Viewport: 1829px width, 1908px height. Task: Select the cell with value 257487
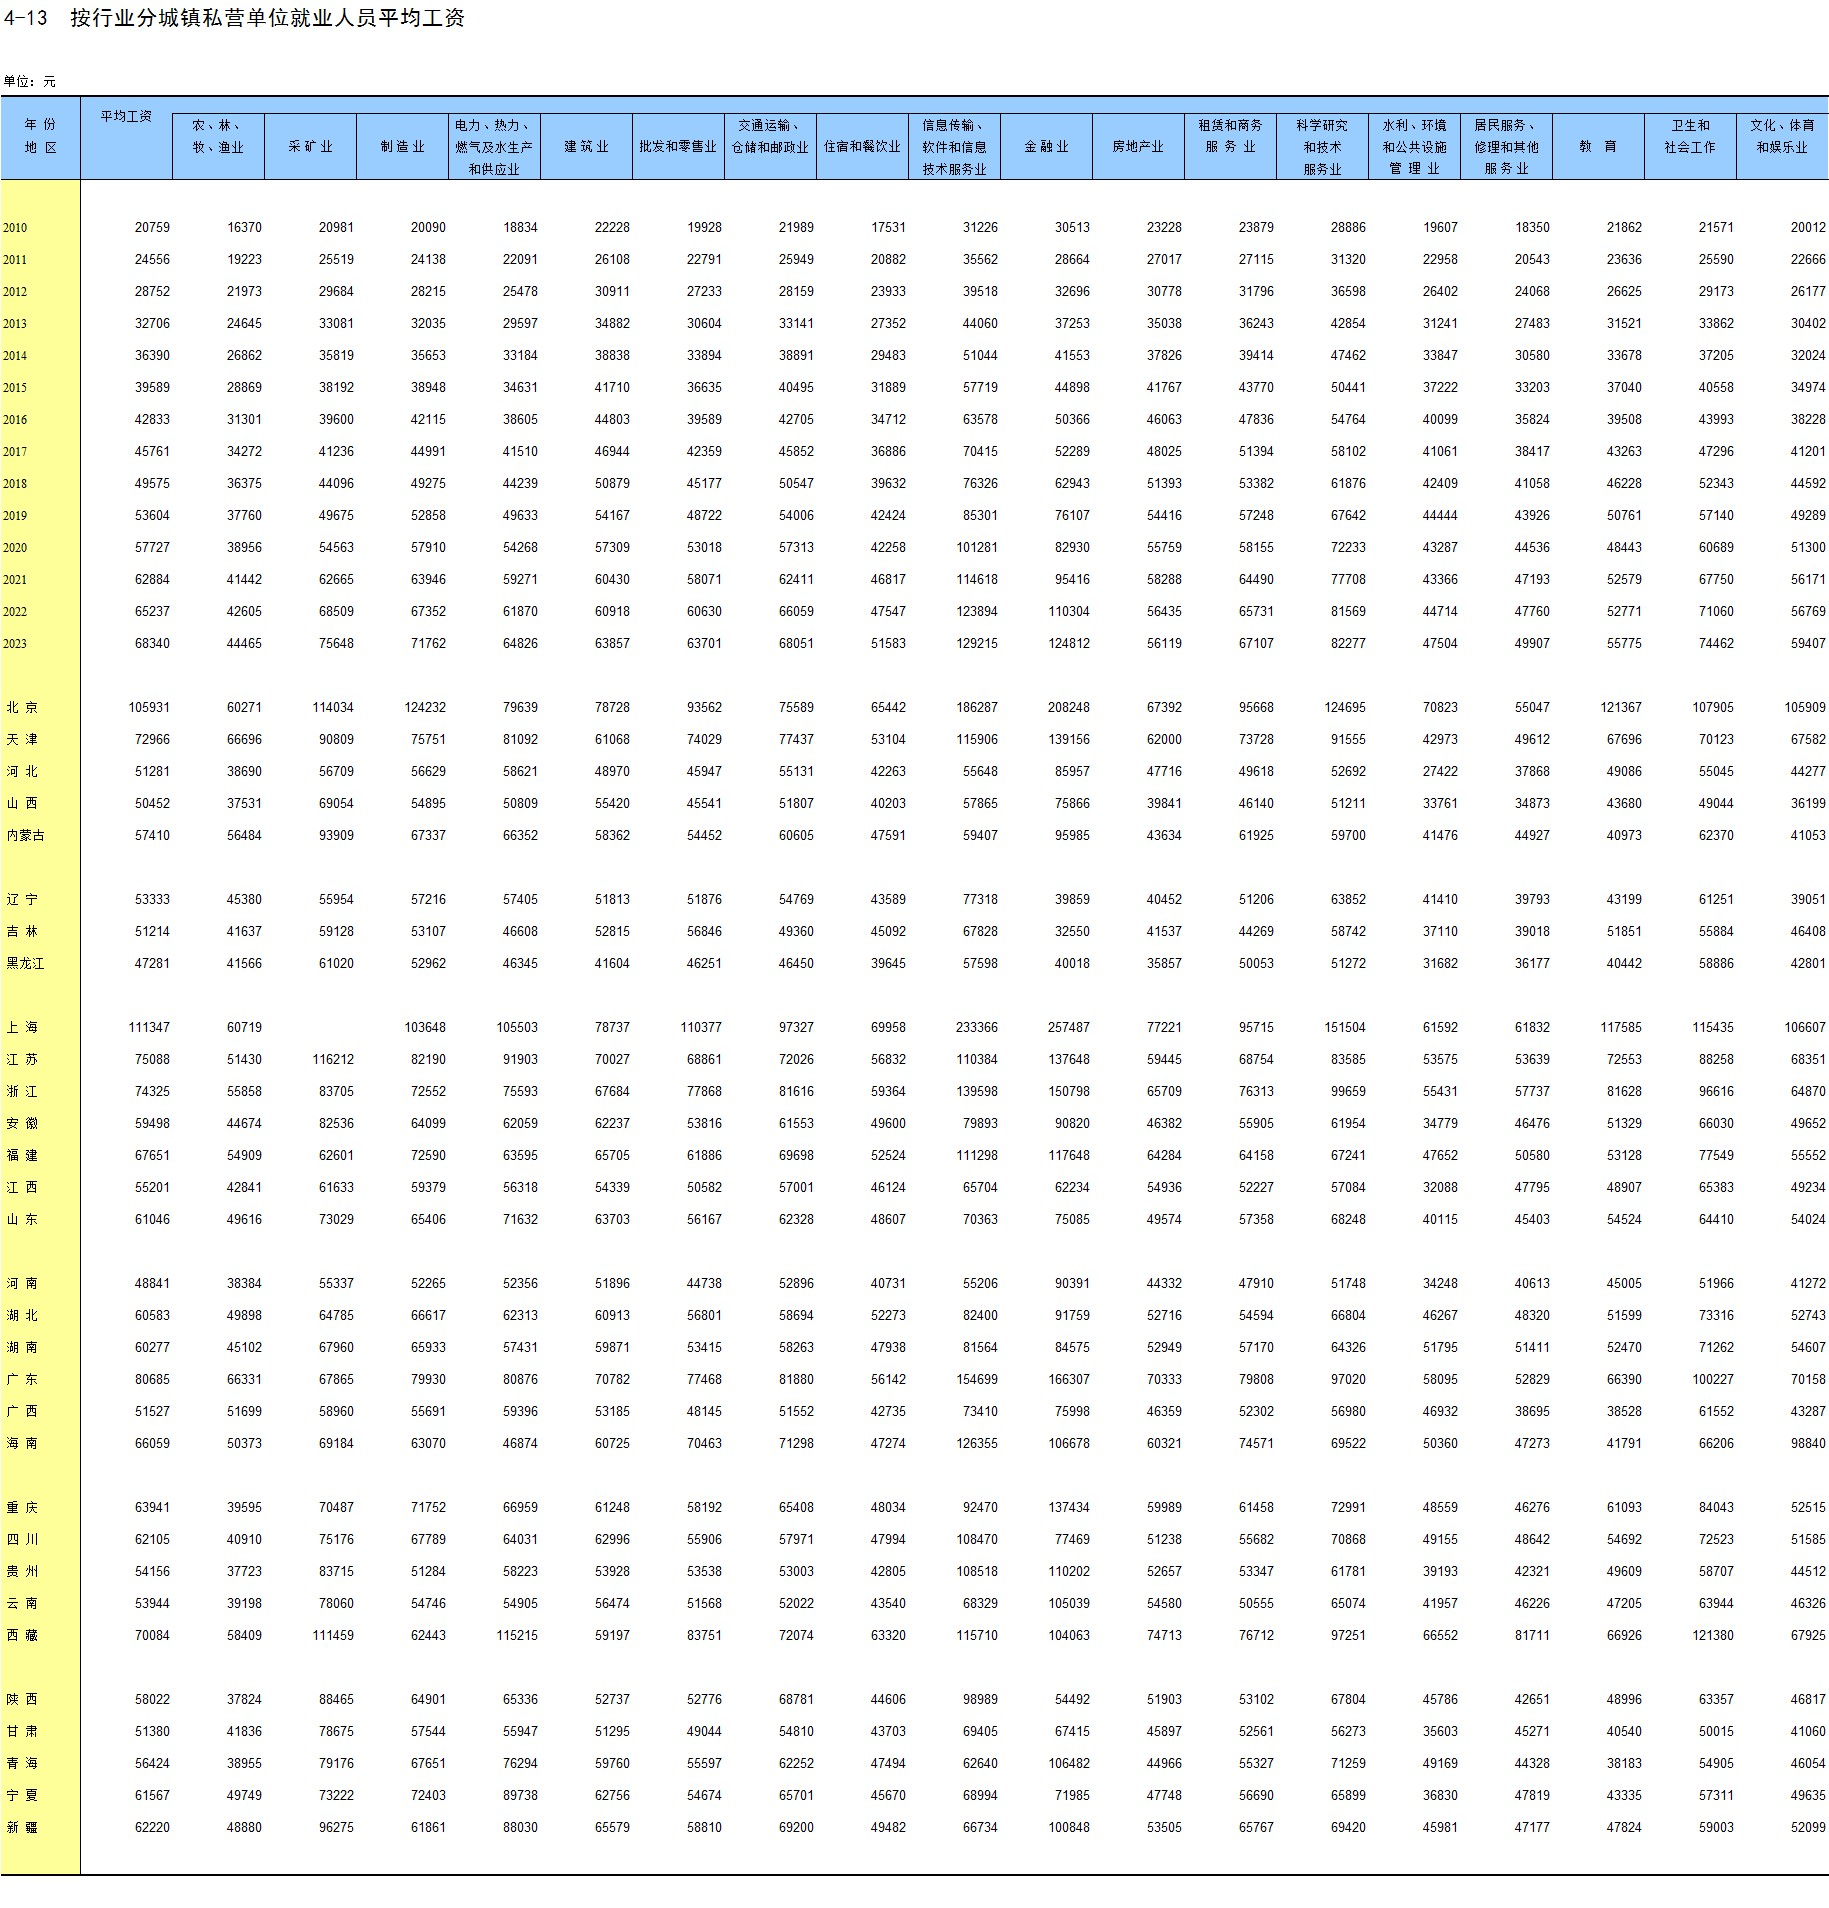click(1068, 1028)
